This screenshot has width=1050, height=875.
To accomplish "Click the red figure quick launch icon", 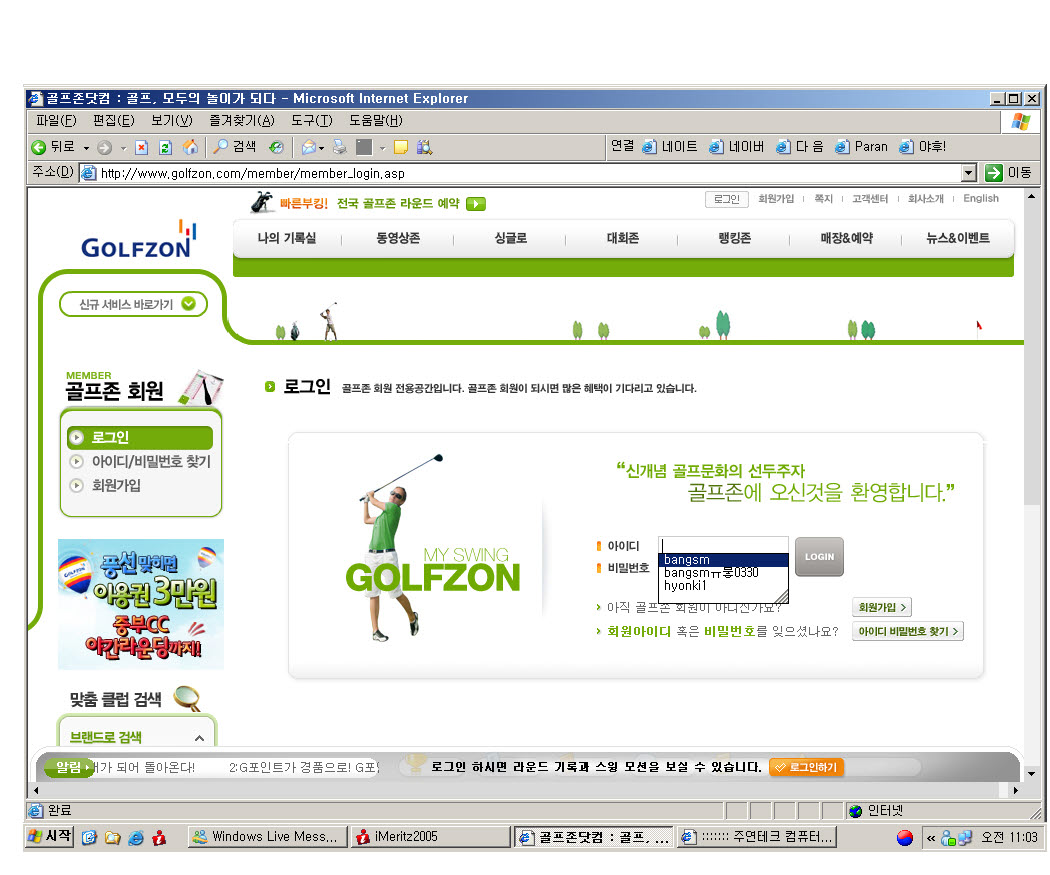I will point(159,837).
